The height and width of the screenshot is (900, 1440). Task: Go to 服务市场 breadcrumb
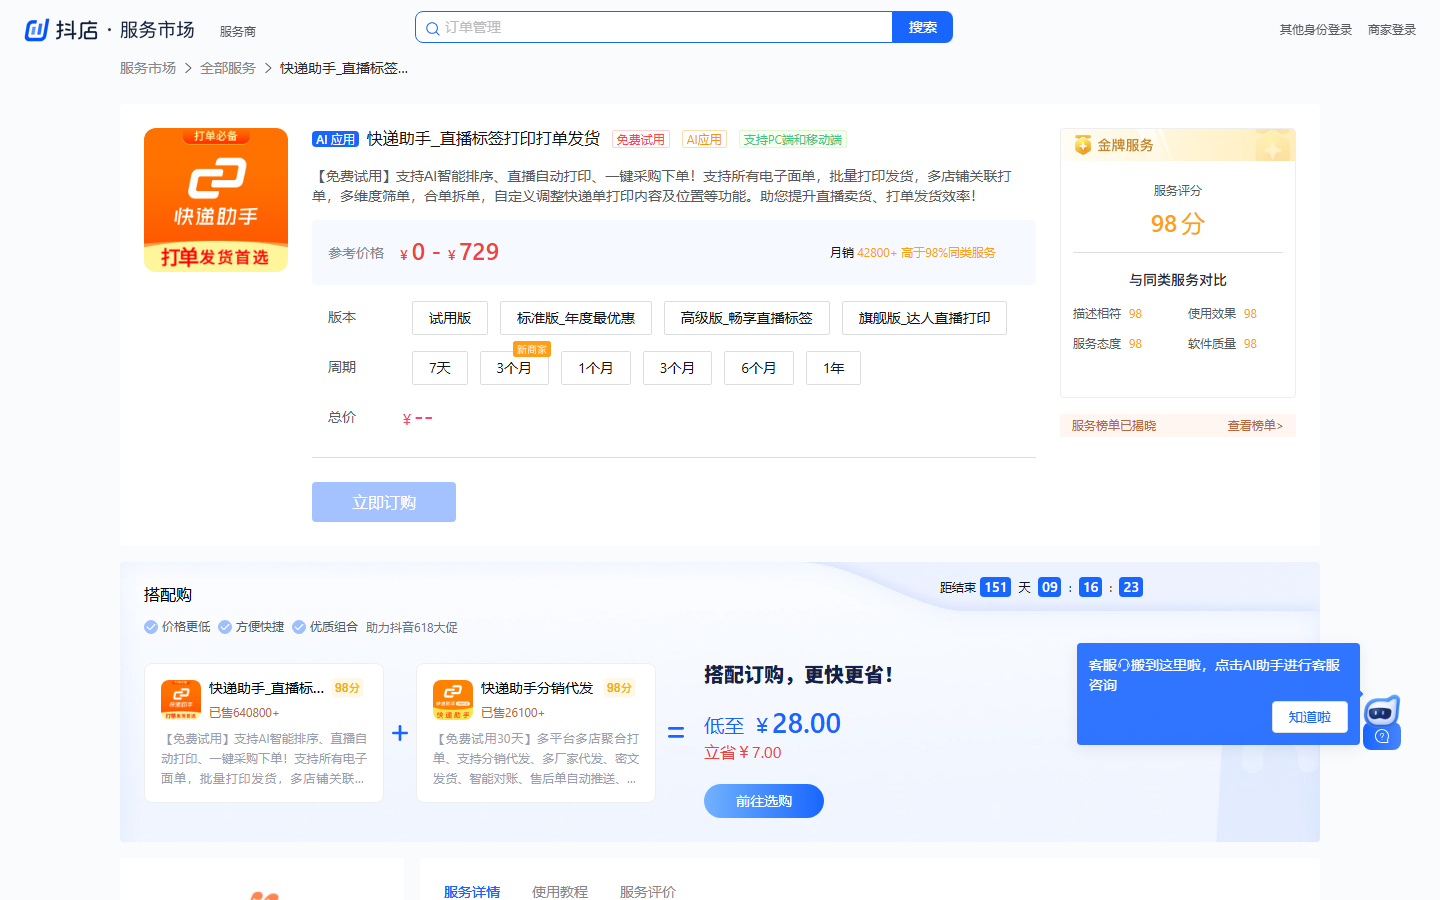click(x=148, y=68)
